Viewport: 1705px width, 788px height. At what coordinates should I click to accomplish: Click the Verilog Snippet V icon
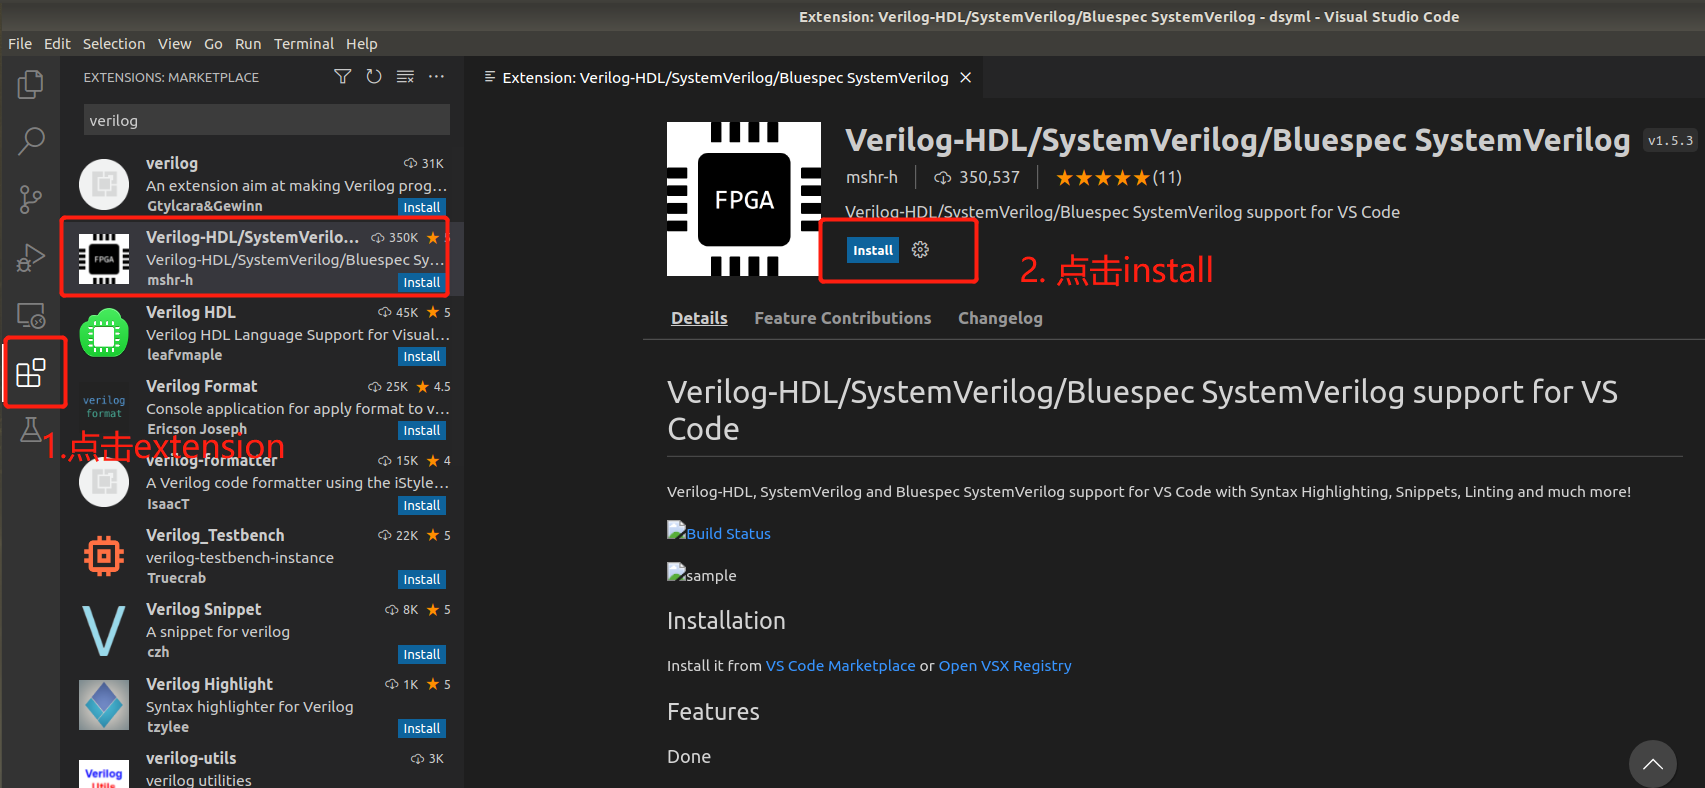(104, 631)
